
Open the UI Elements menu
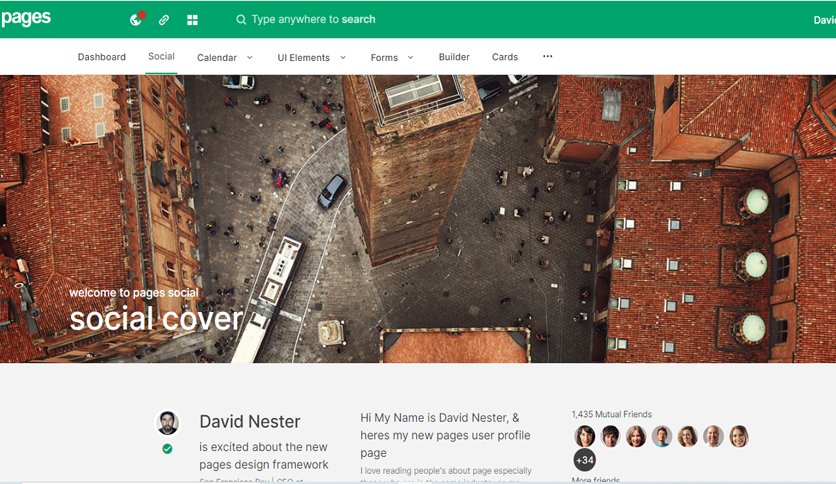pos(303,58)
